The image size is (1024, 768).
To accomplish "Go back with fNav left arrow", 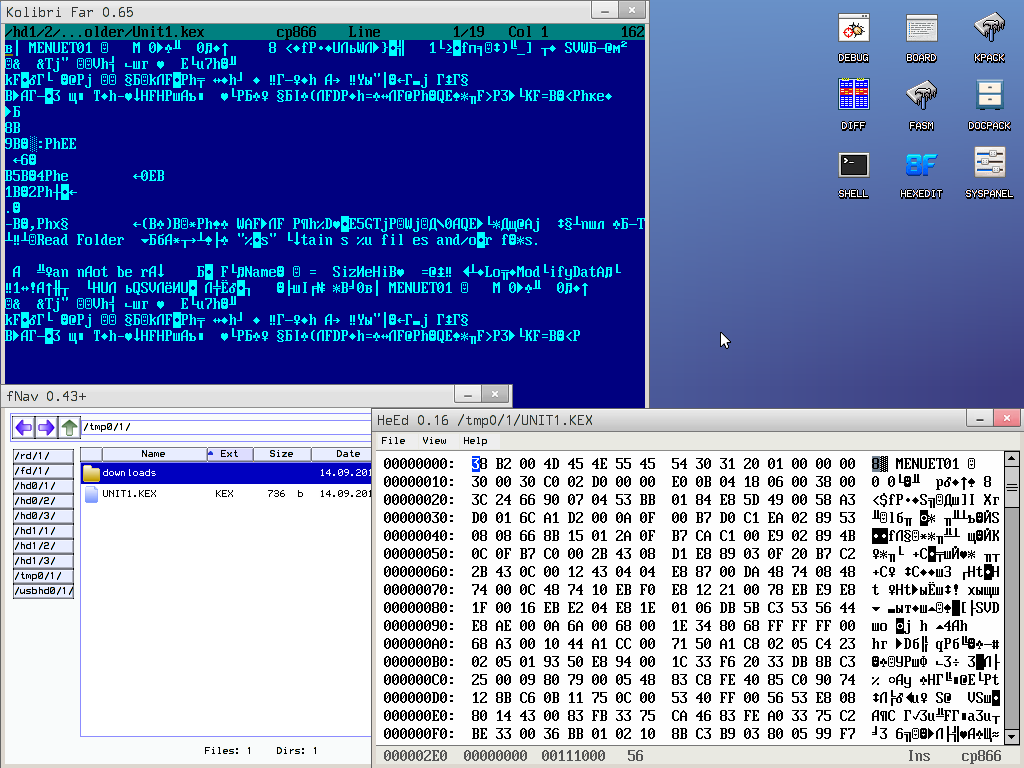I will pyautogui.click(x=24, y=428).
